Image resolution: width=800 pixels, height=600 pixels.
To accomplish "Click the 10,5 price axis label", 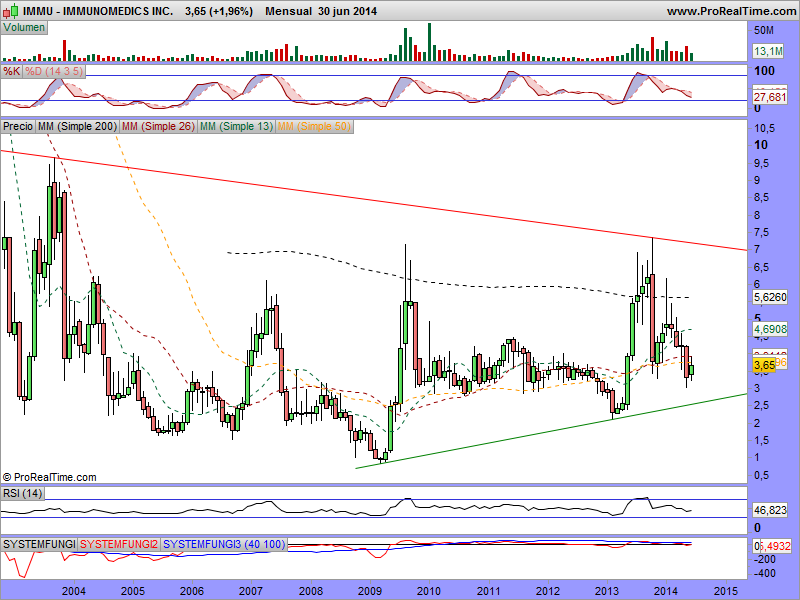I will click(764, 128).
